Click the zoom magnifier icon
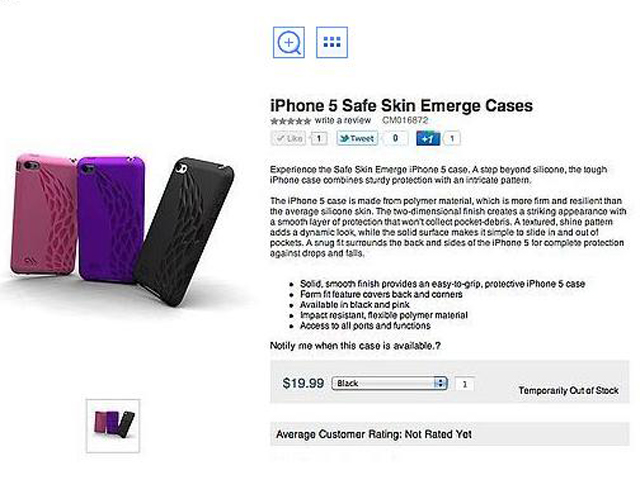 coord(289,42)
